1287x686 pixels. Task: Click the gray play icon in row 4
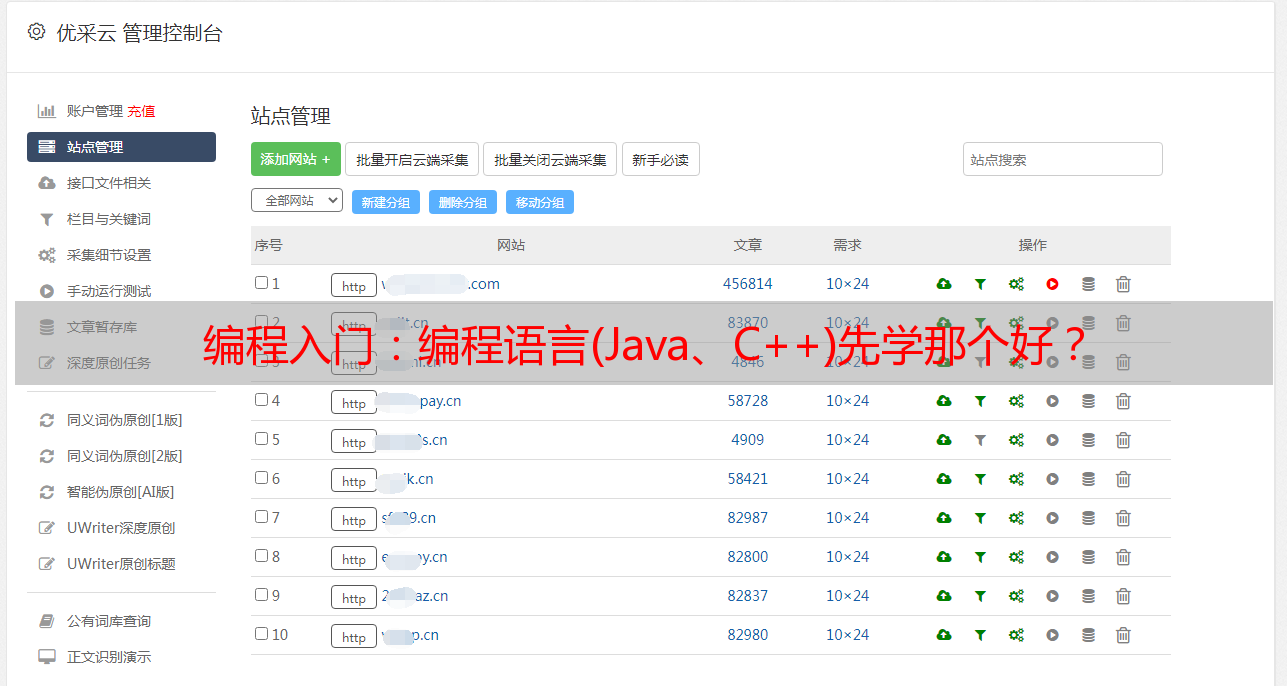(1052, 401)
